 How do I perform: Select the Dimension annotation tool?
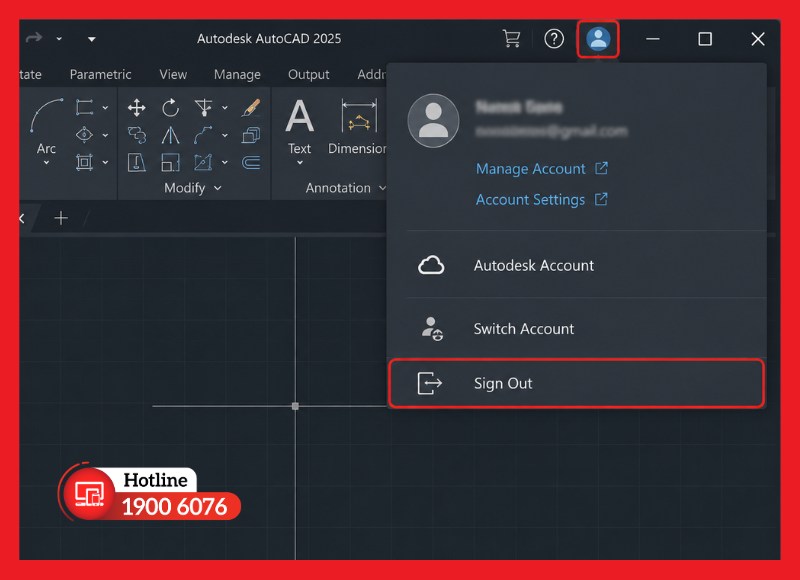[x=358, y=127]
